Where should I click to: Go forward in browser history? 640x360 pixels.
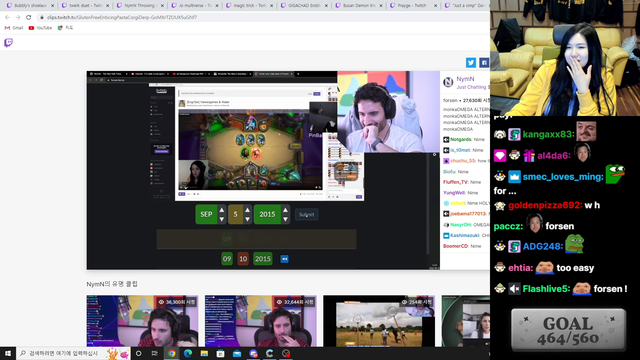pyautogui.click(x=18, y=17)
